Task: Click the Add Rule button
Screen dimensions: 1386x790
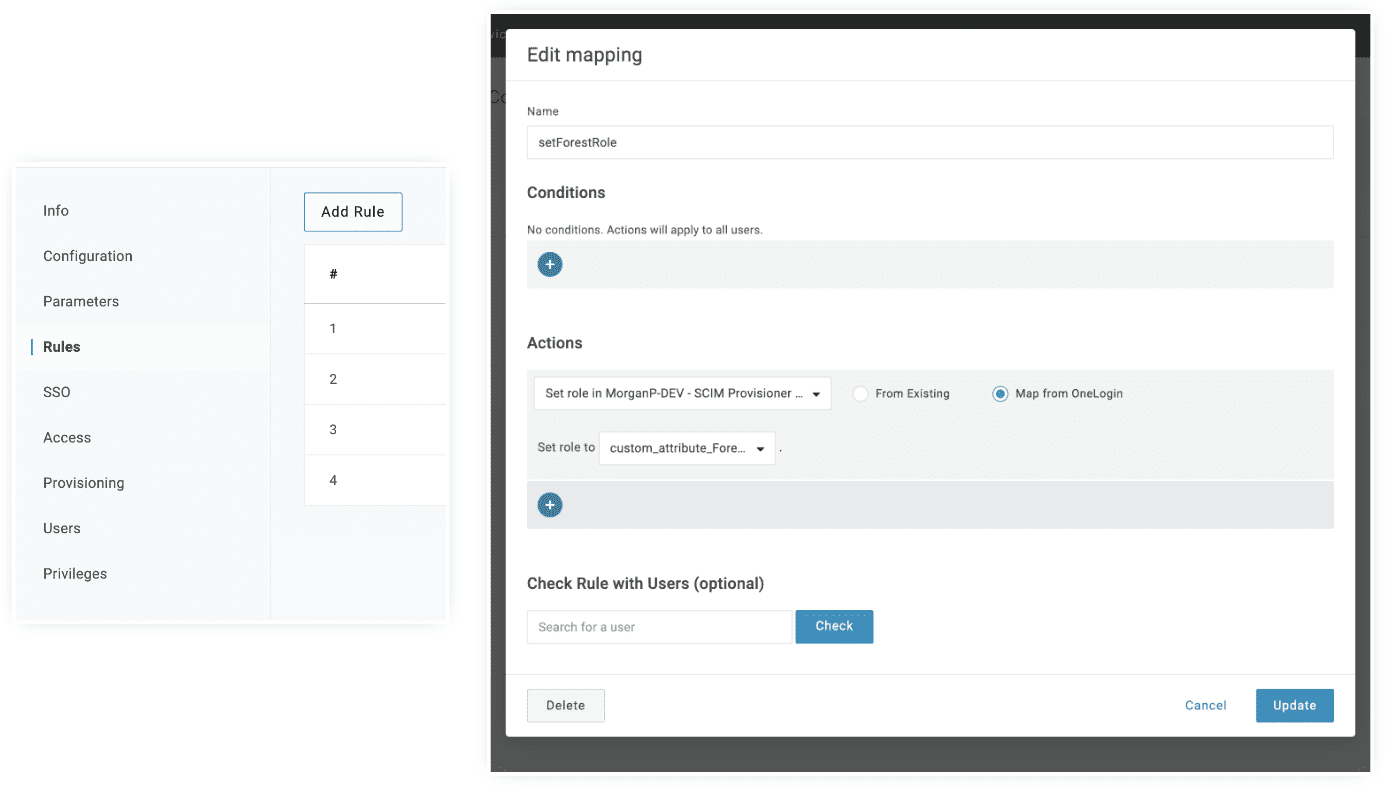Action: coord(353,212)
